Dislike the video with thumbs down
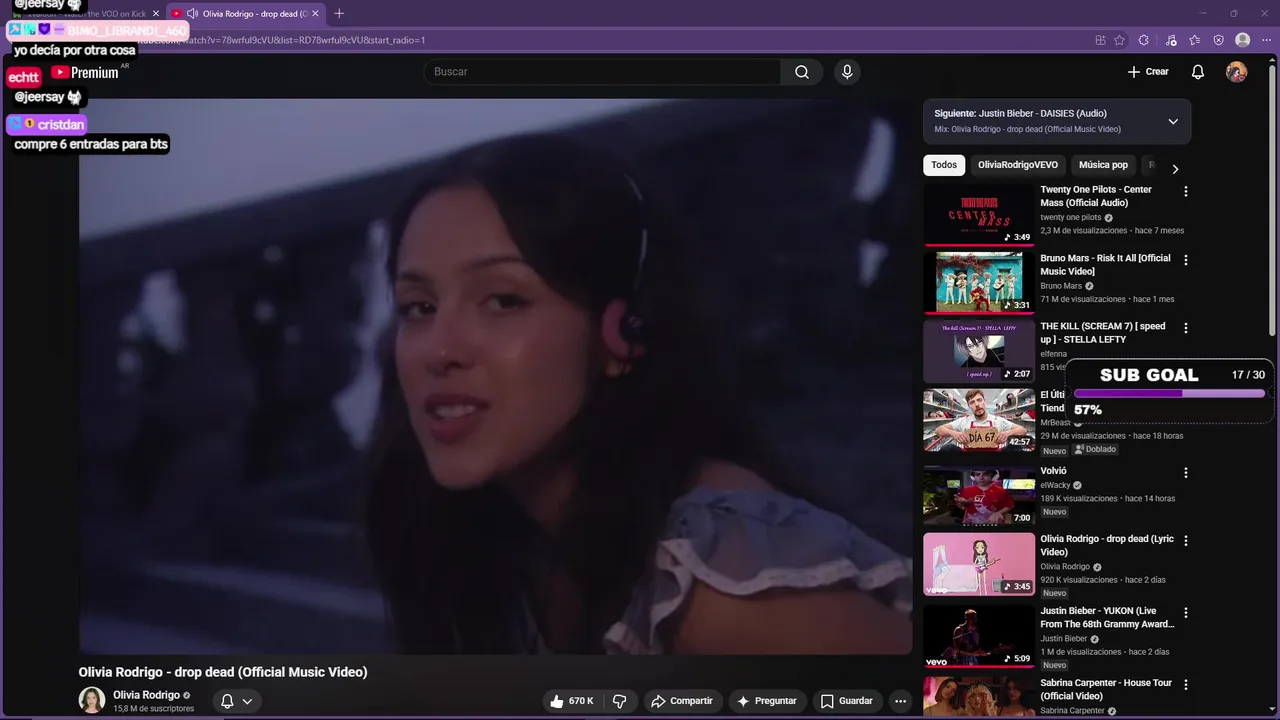Viewport: 1280px width, 720px height. (619, 701)
